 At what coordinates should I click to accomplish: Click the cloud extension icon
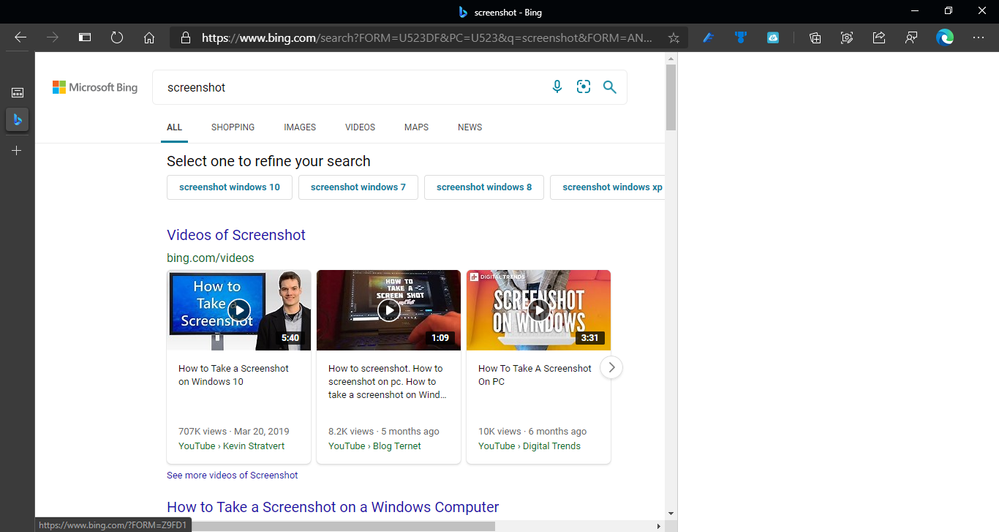click(773, 38)
